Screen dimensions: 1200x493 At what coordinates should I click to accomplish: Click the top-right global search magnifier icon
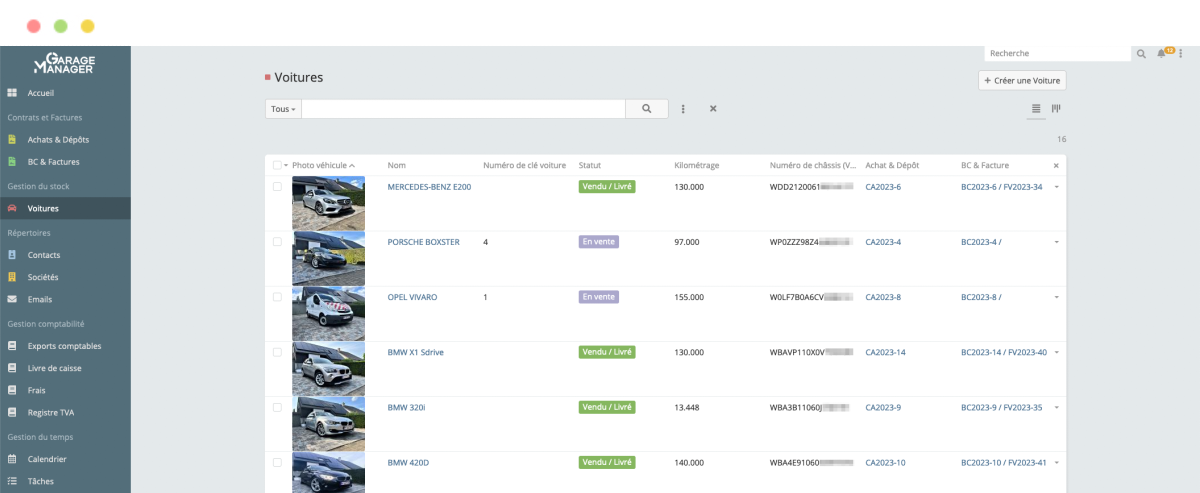1141,54
